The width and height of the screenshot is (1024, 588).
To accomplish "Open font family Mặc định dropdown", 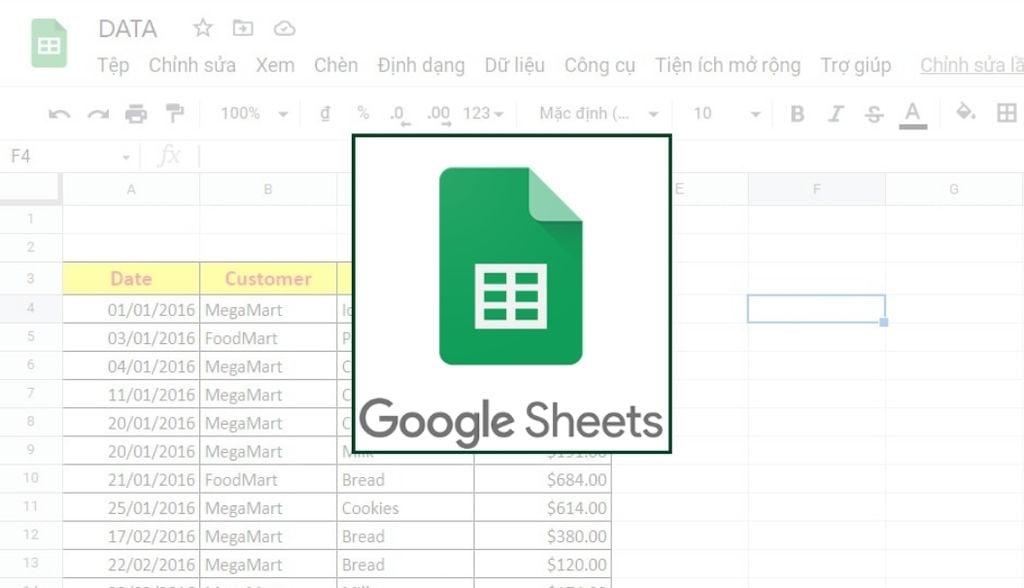I will pos(598,114).
